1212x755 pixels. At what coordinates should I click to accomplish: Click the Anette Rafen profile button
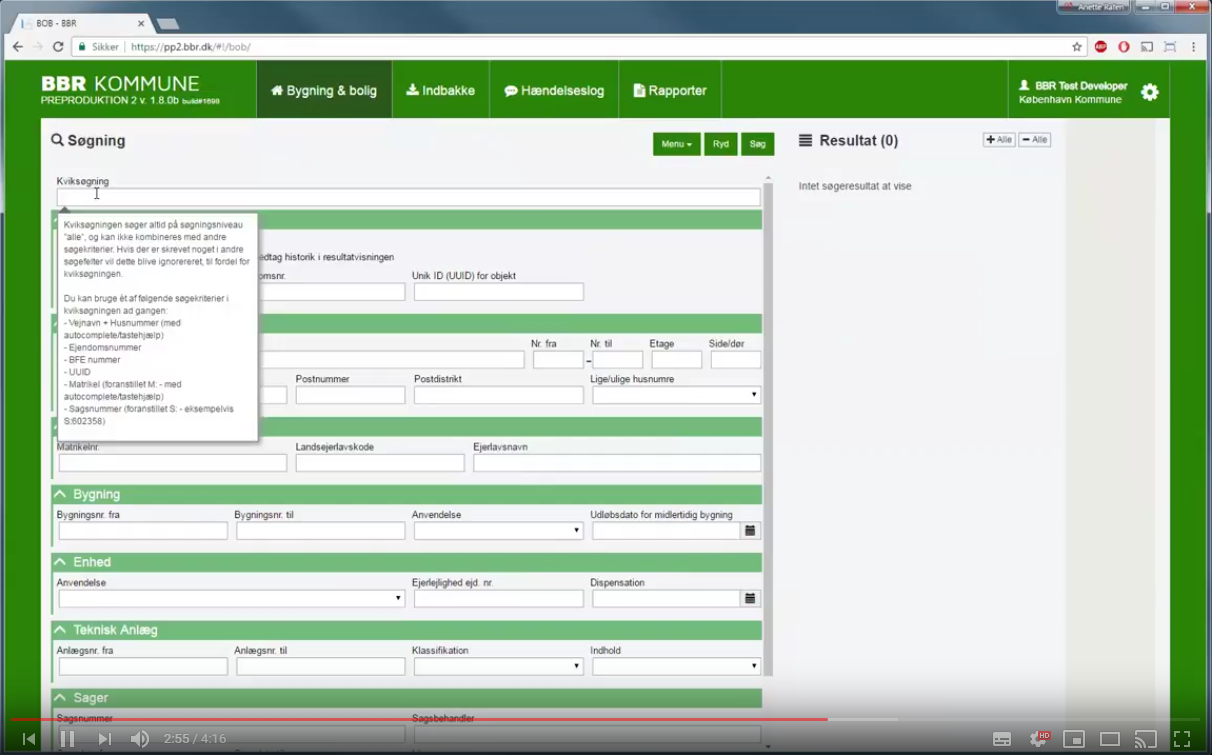[x=1092, y=7]
